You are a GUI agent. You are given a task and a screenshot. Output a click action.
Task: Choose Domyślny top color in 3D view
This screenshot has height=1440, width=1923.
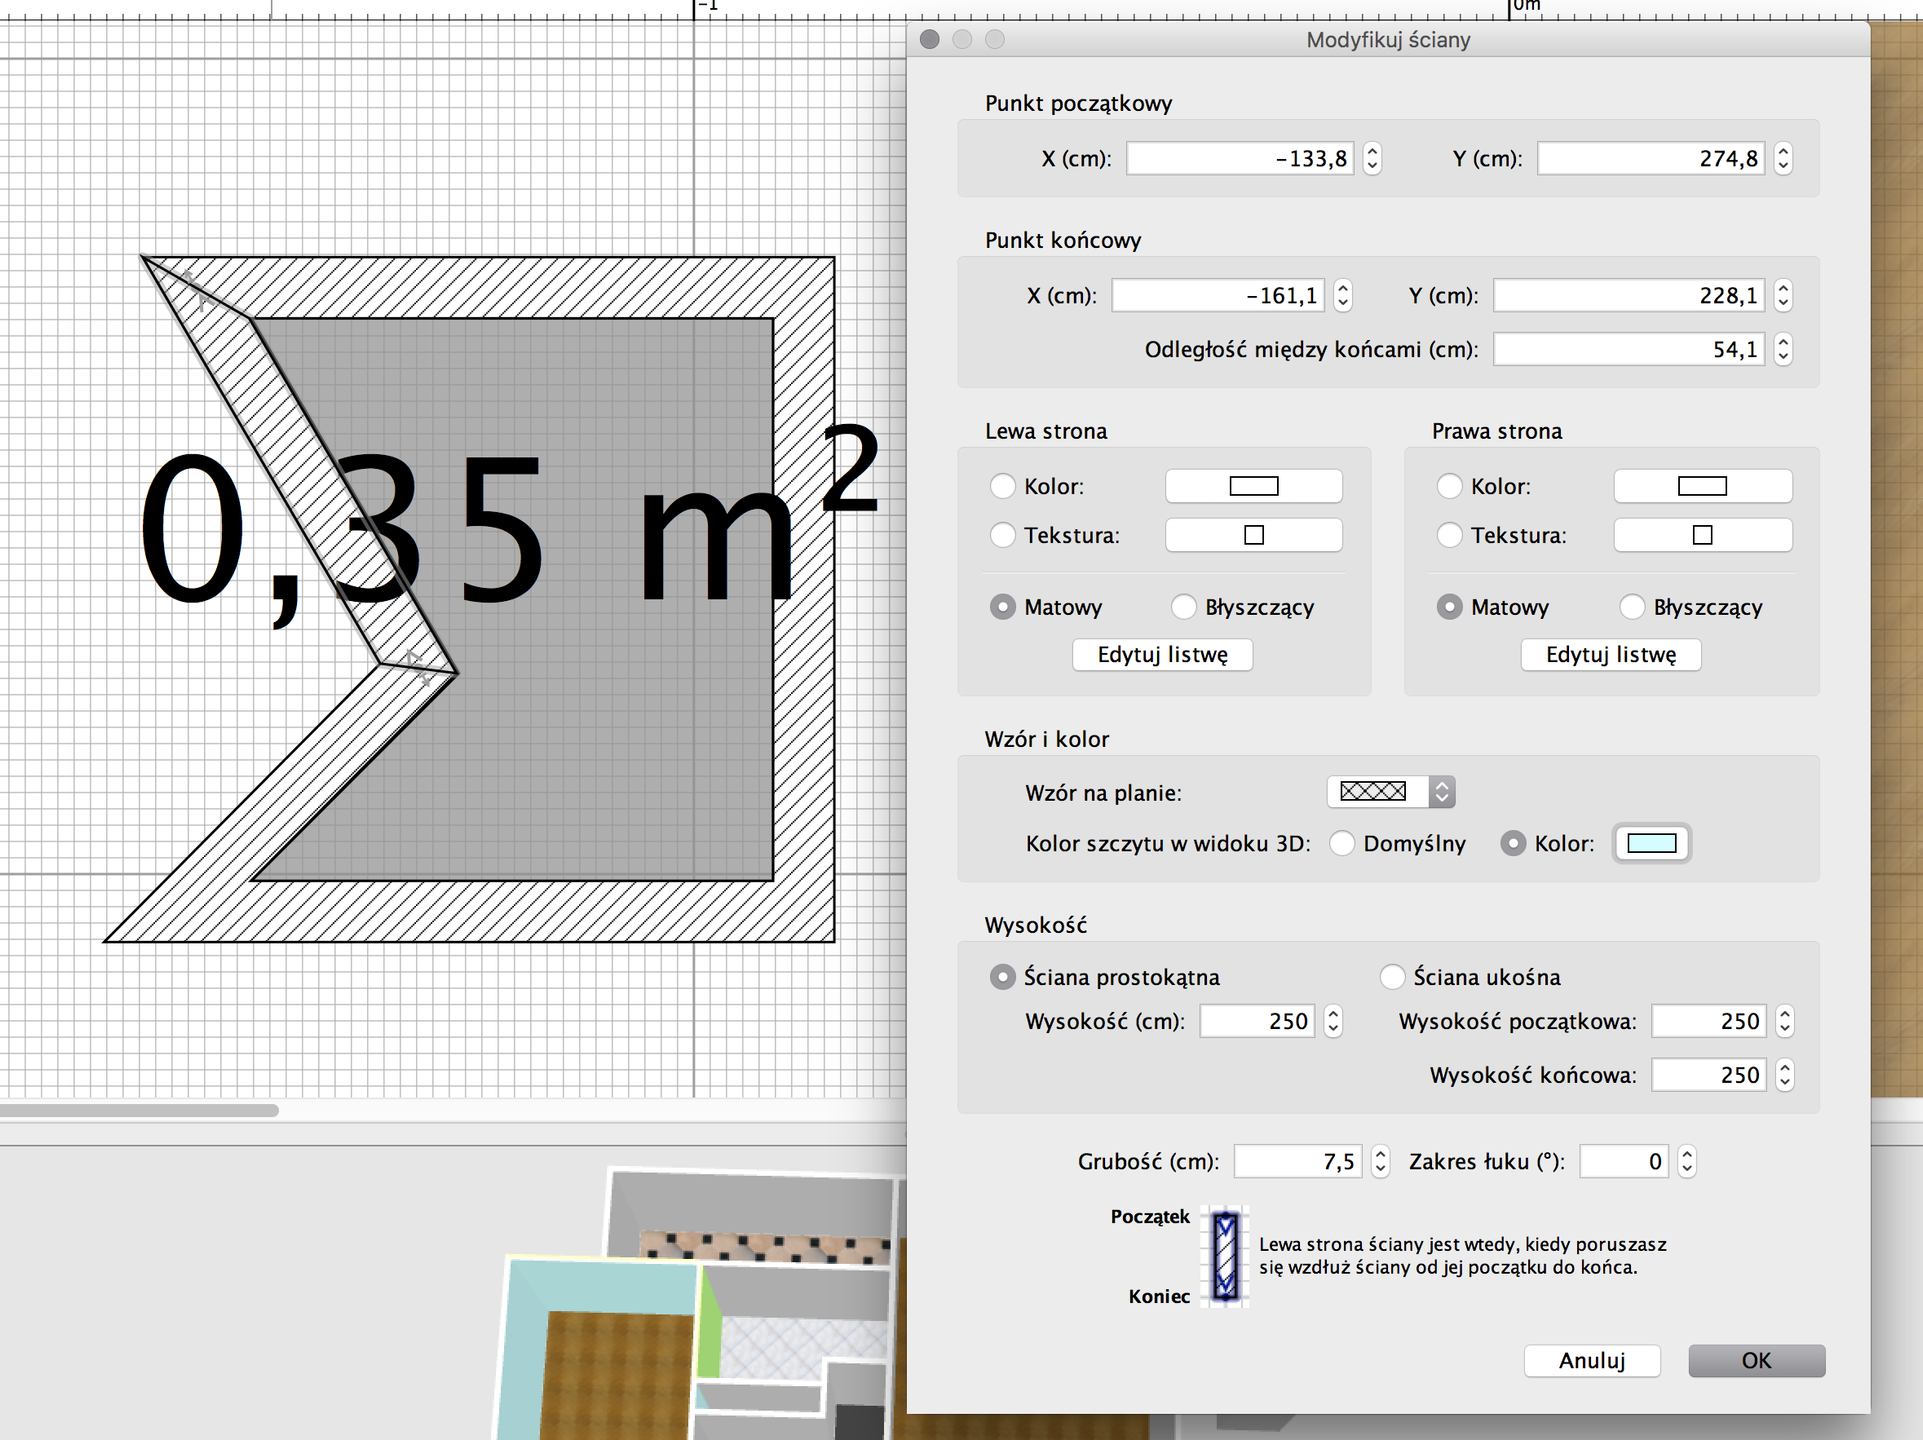point(1342,844)
